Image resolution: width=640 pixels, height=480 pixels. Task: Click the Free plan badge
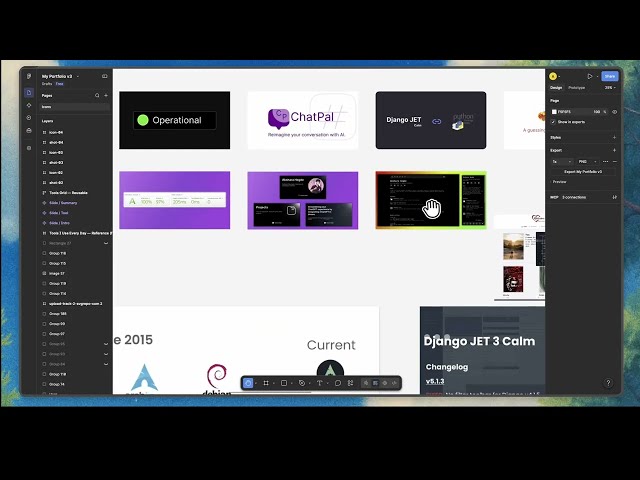[60, 84]
